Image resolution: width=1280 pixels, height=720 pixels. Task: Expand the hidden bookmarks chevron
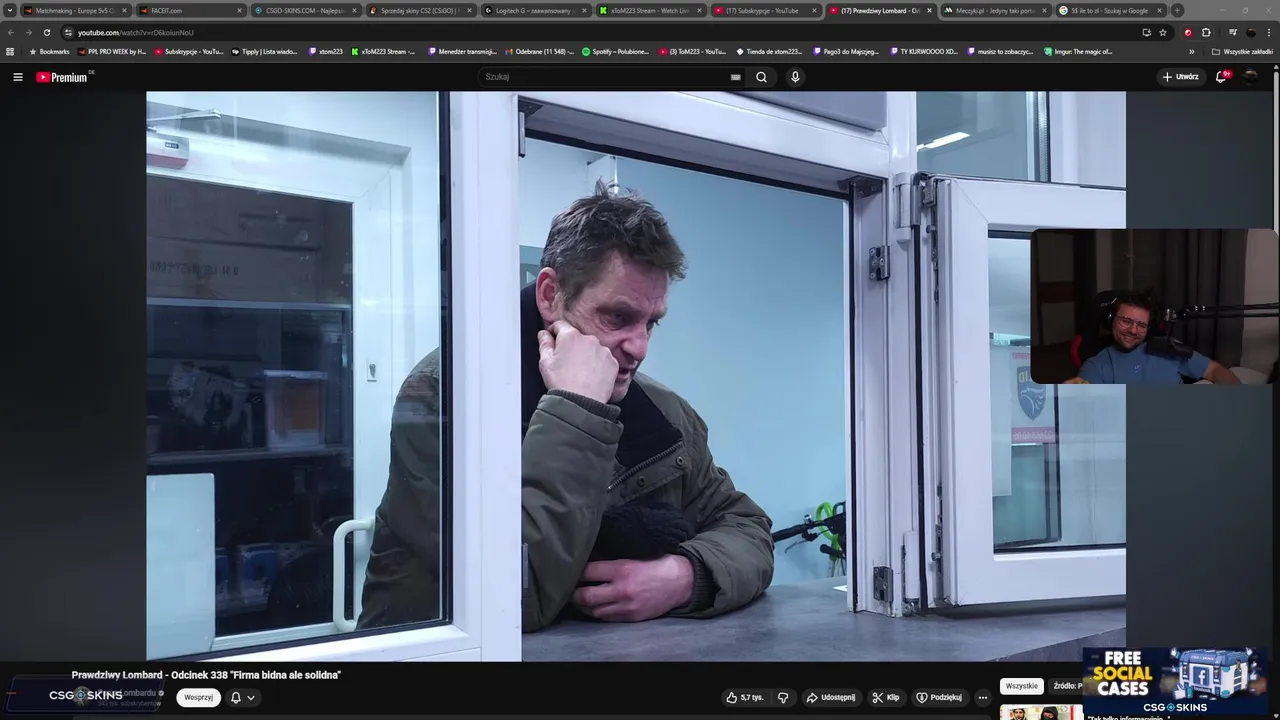click(1191, 51)
